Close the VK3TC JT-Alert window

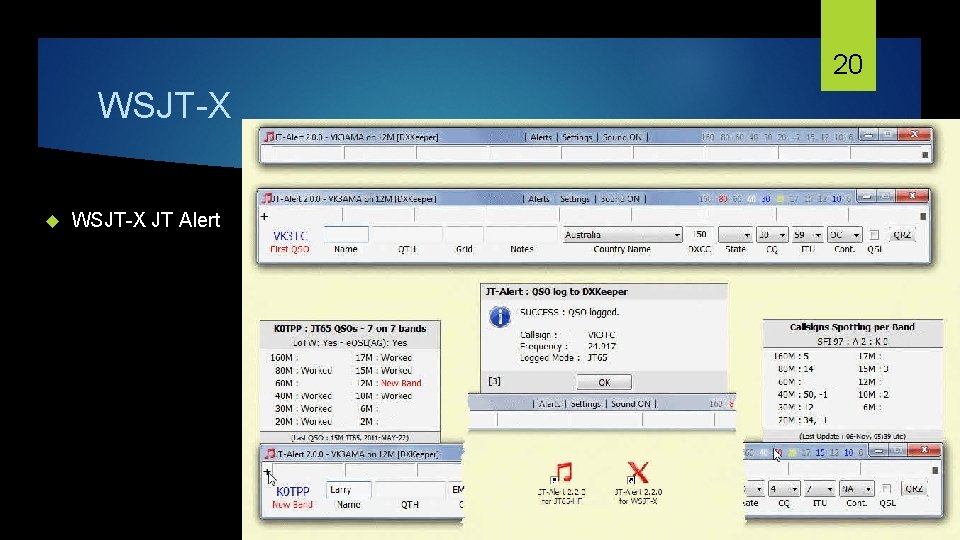912,196
